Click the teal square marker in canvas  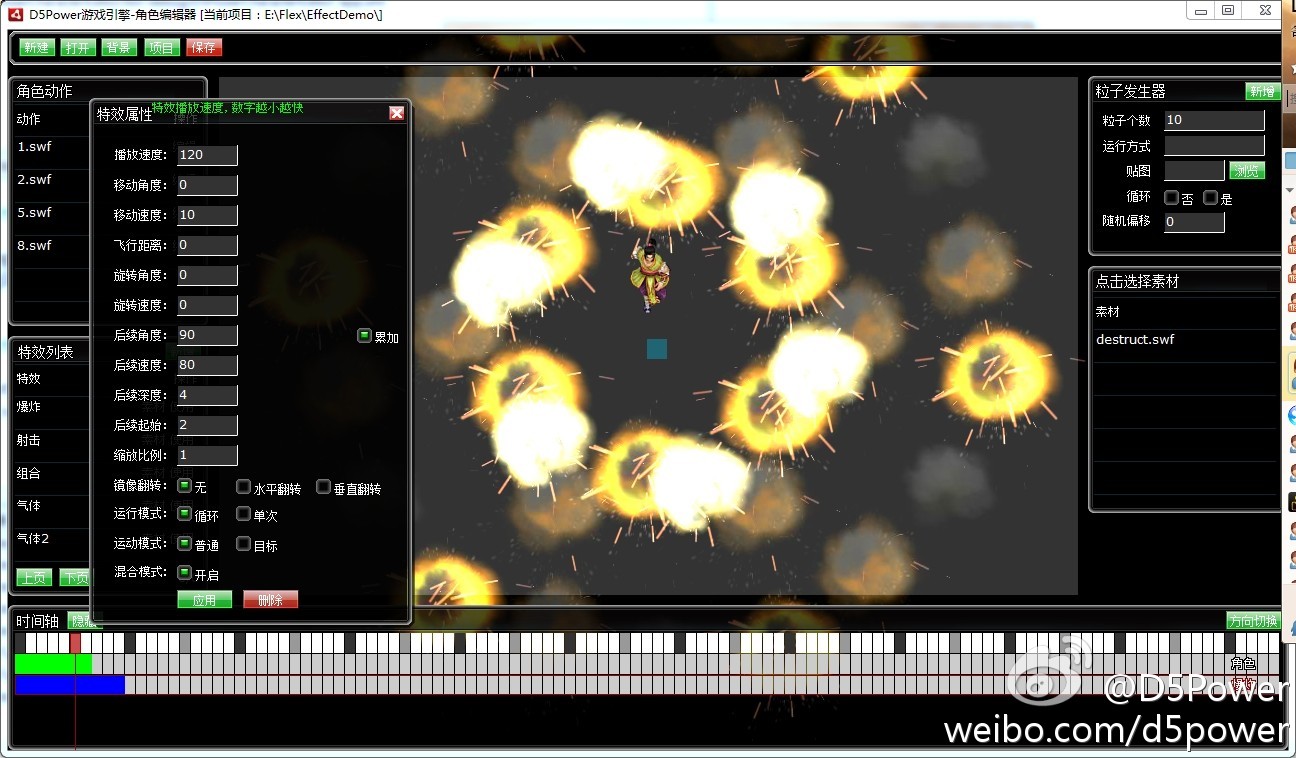pos(657,348)
